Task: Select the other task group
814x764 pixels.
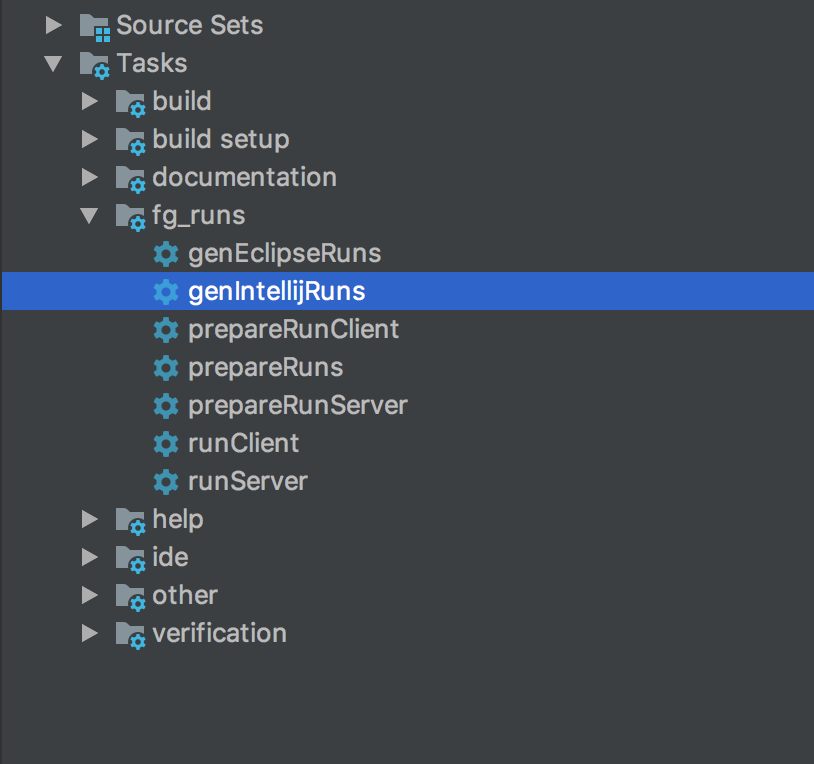Action: click(x=185, y=595)
